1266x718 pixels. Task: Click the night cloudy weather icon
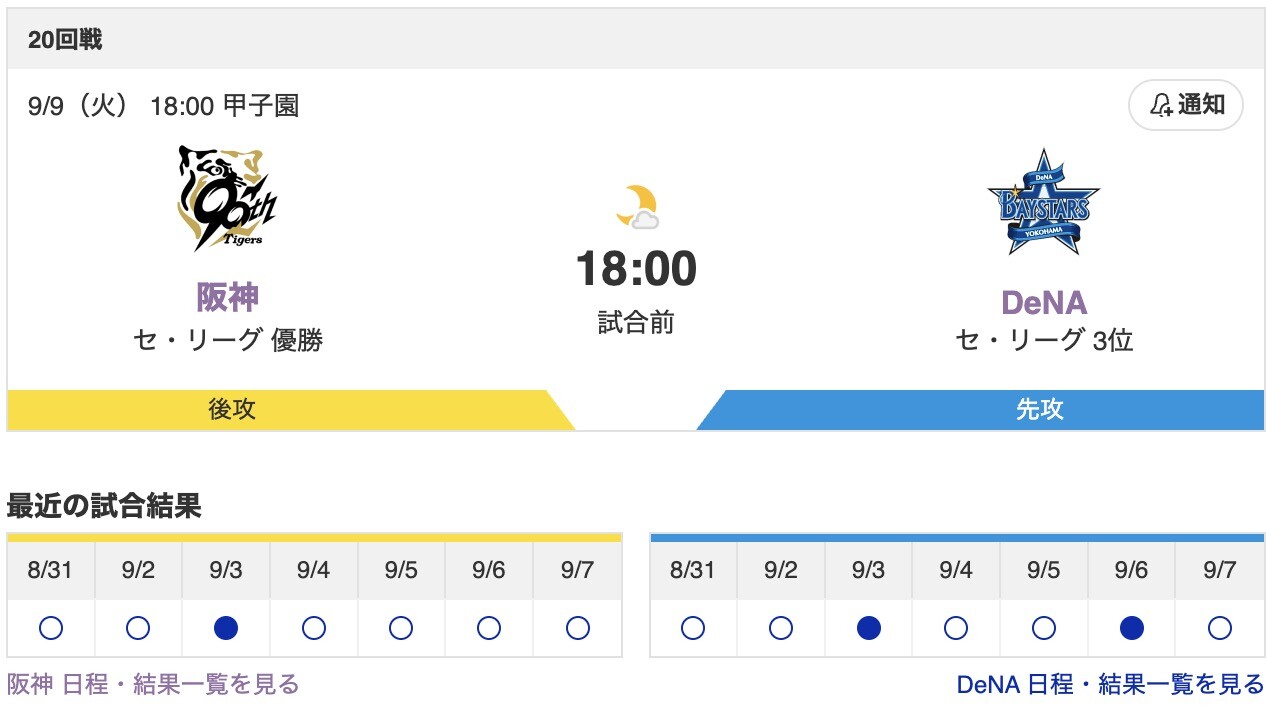click(636, 207)
